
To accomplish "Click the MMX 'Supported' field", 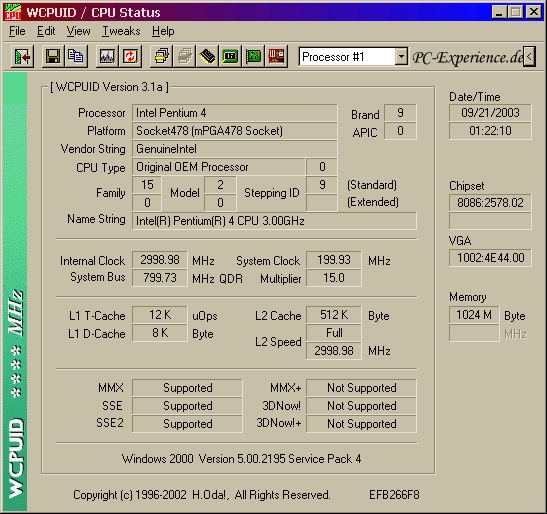I will pos(187,388).
